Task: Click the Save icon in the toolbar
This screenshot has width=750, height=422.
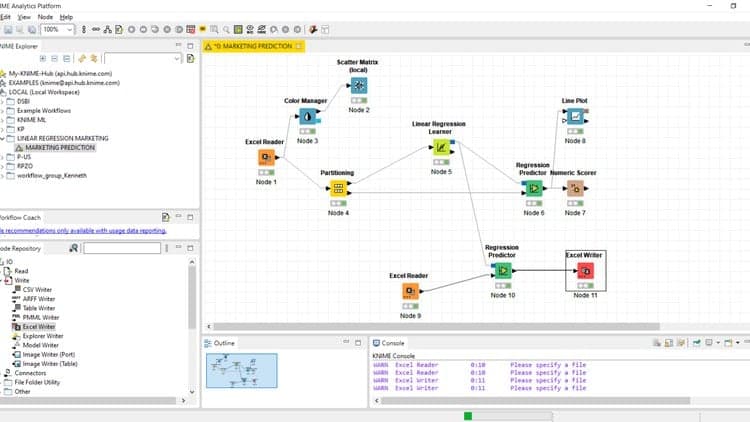Action: [8, 30]
